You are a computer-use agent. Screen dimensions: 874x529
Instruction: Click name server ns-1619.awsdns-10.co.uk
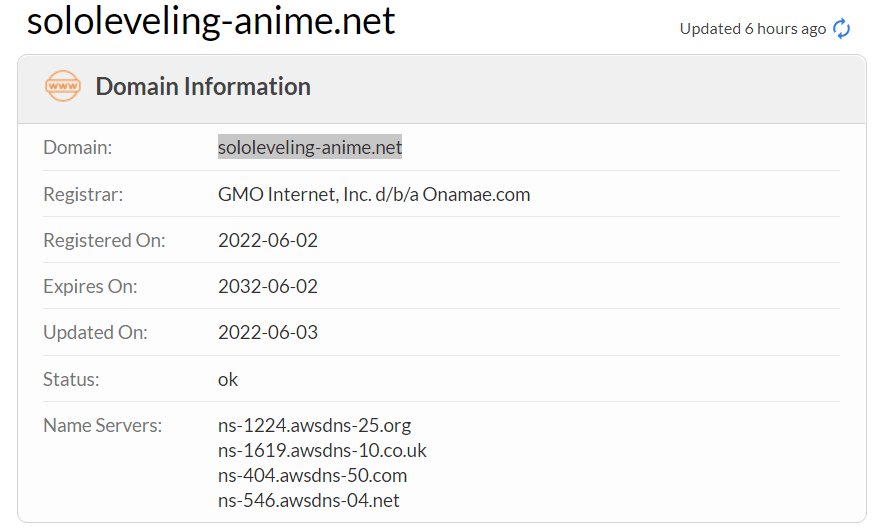(322, 450)
